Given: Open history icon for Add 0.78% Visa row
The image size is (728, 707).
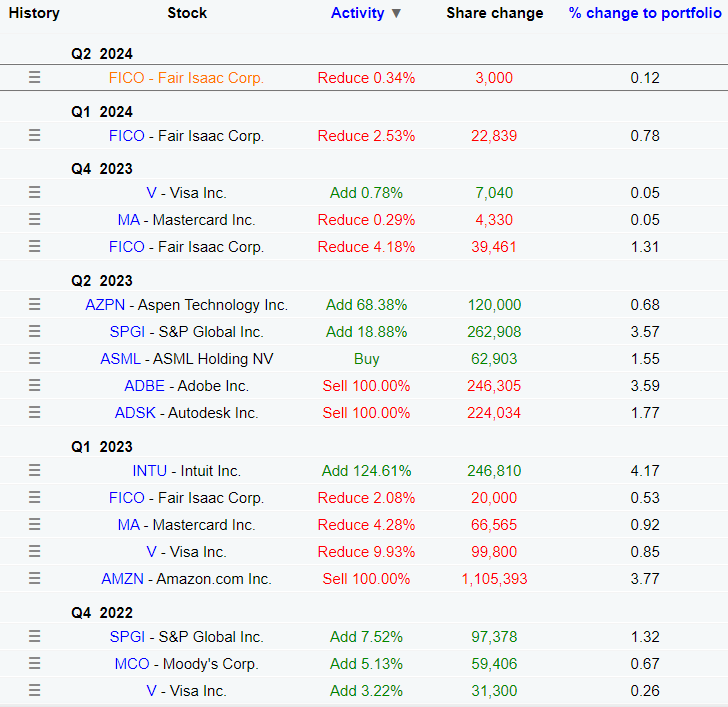Looking at the screenshot, I should [x=34, y=192].
